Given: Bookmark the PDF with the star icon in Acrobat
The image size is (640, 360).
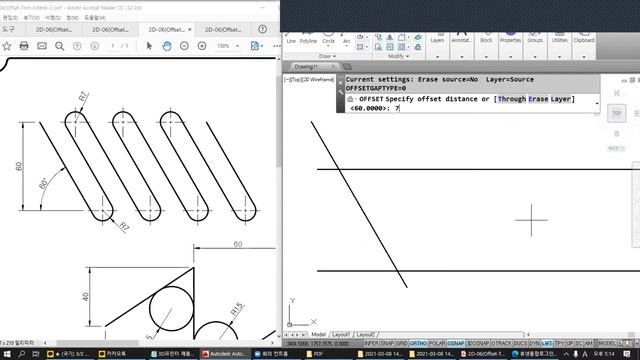Looking at the screenshot, I should click(7, 46).
